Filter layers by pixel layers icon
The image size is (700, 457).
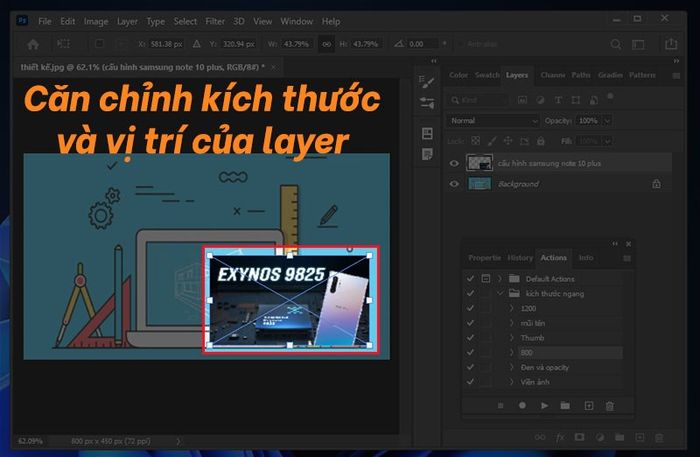coord(522,100)
